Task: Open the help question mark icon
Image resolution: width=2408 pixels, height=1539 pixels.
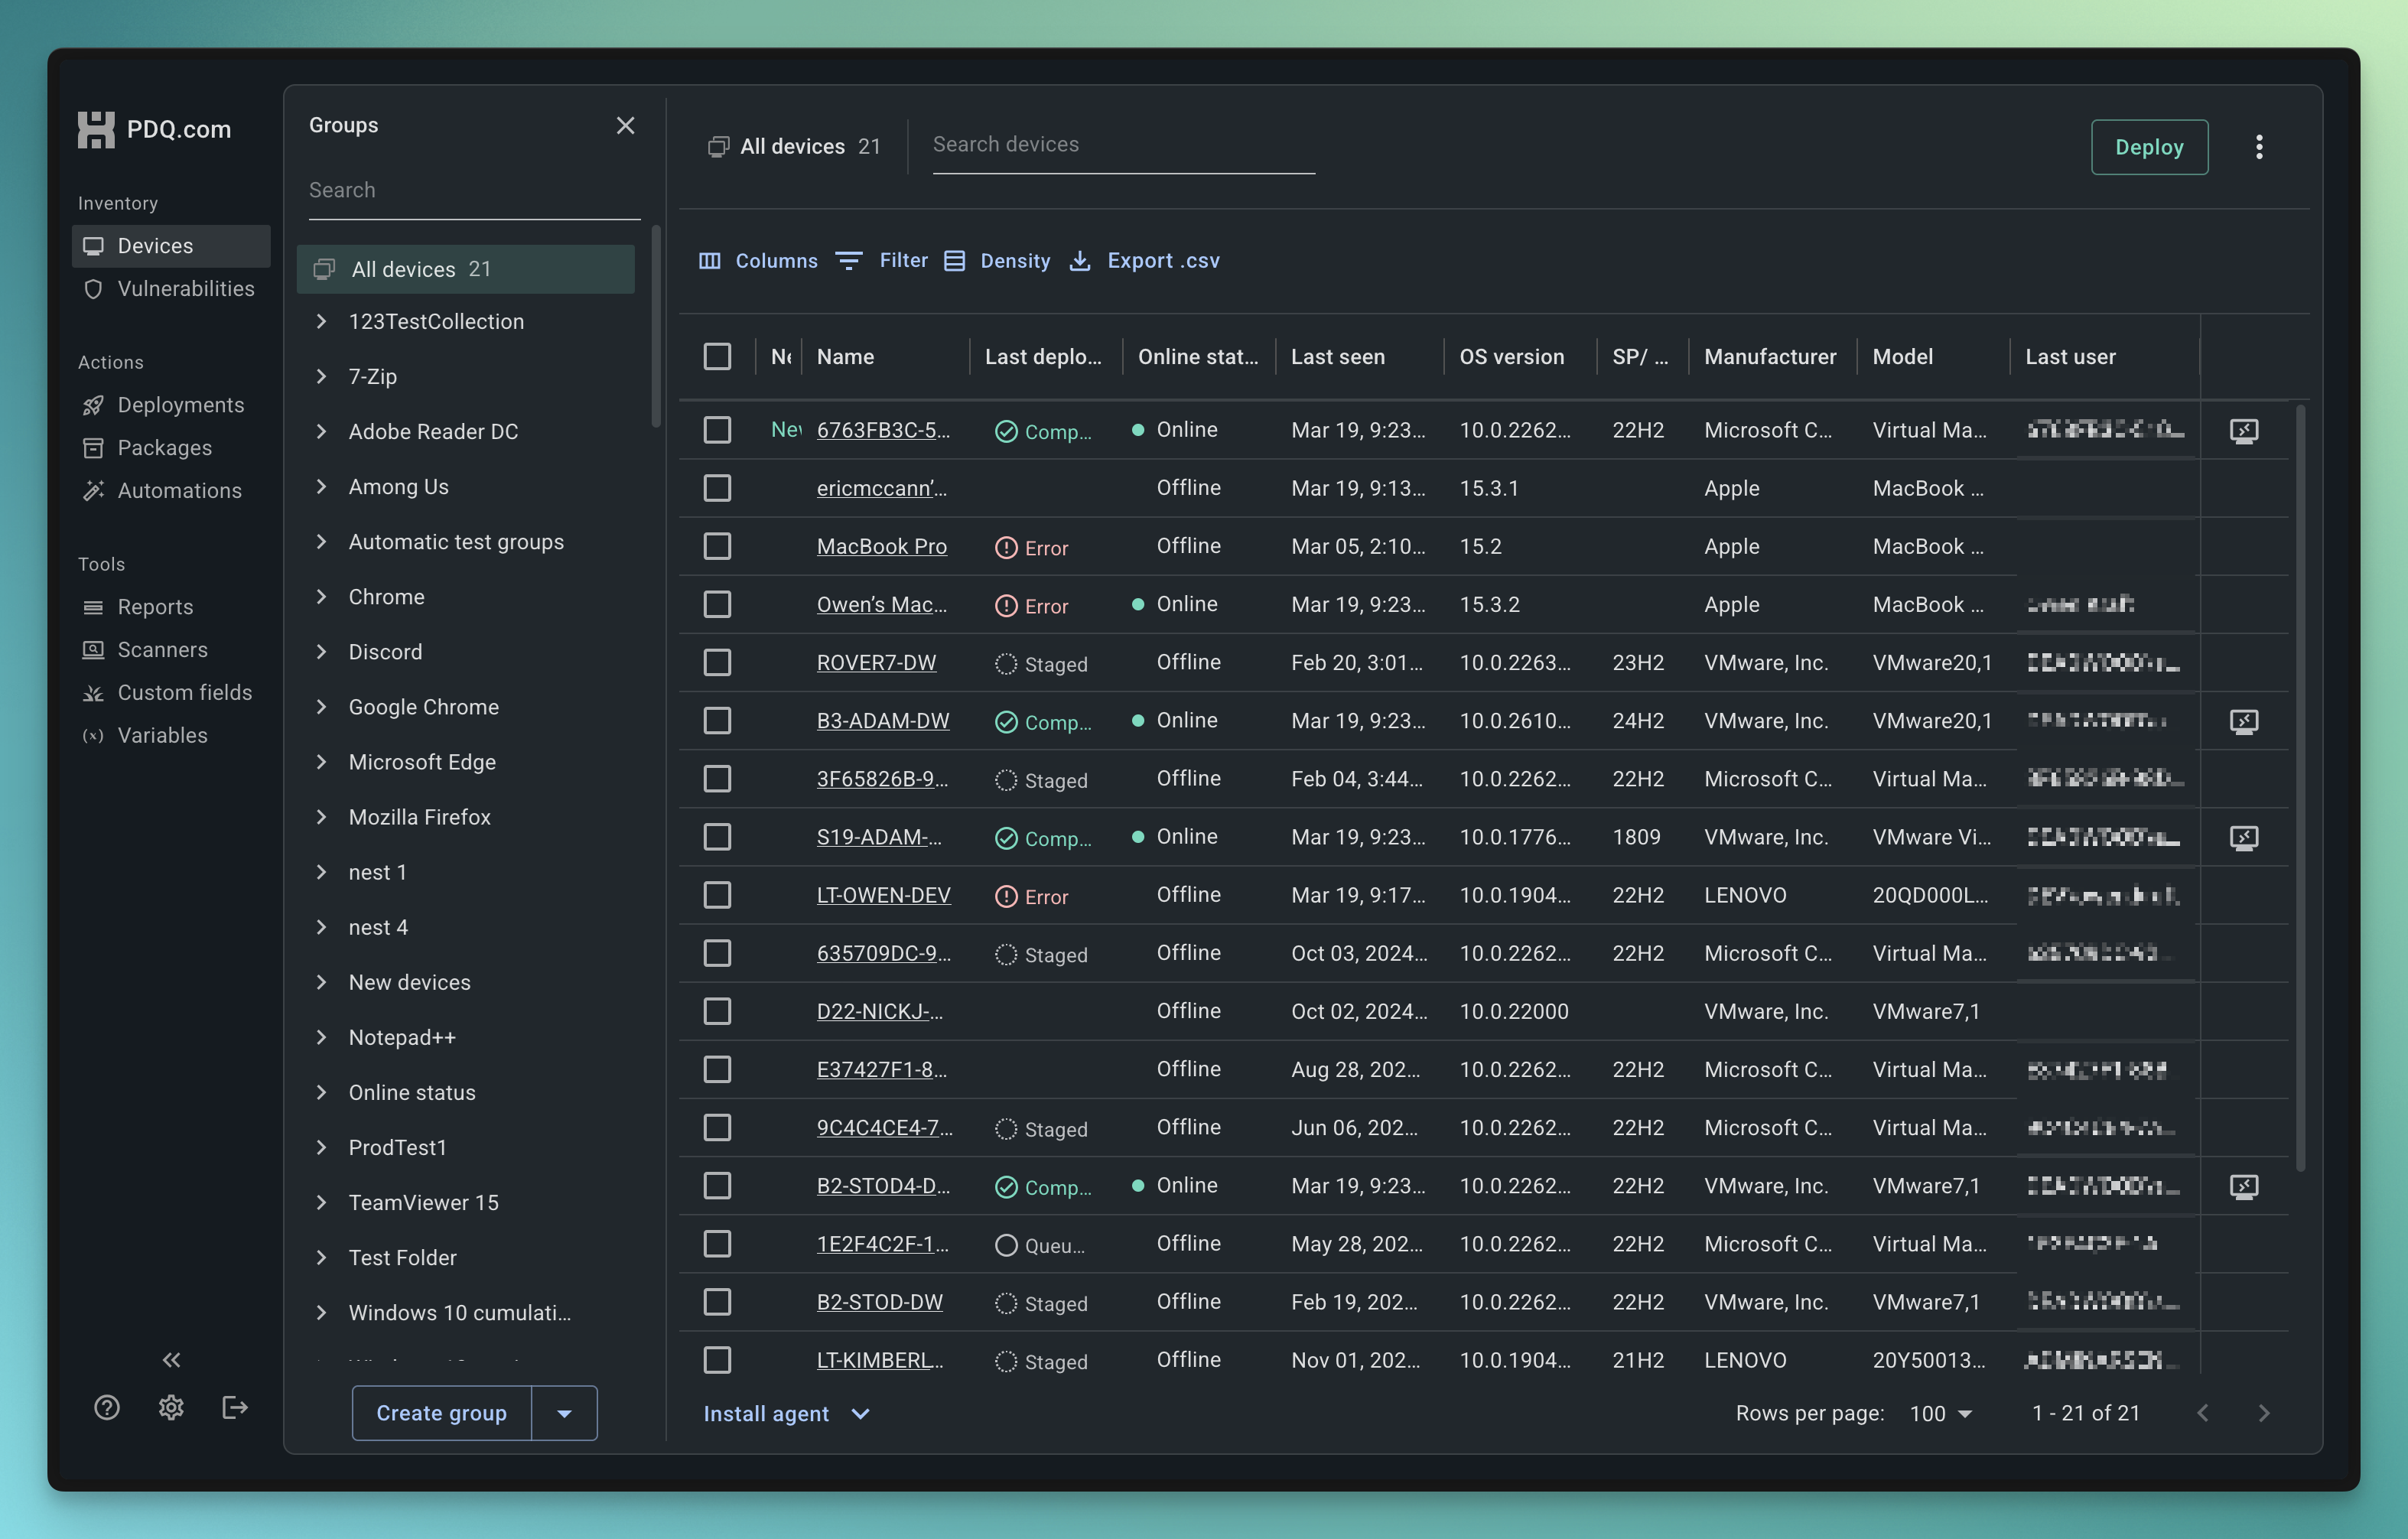Action: pyautogui.click(x=107, y=1407)
